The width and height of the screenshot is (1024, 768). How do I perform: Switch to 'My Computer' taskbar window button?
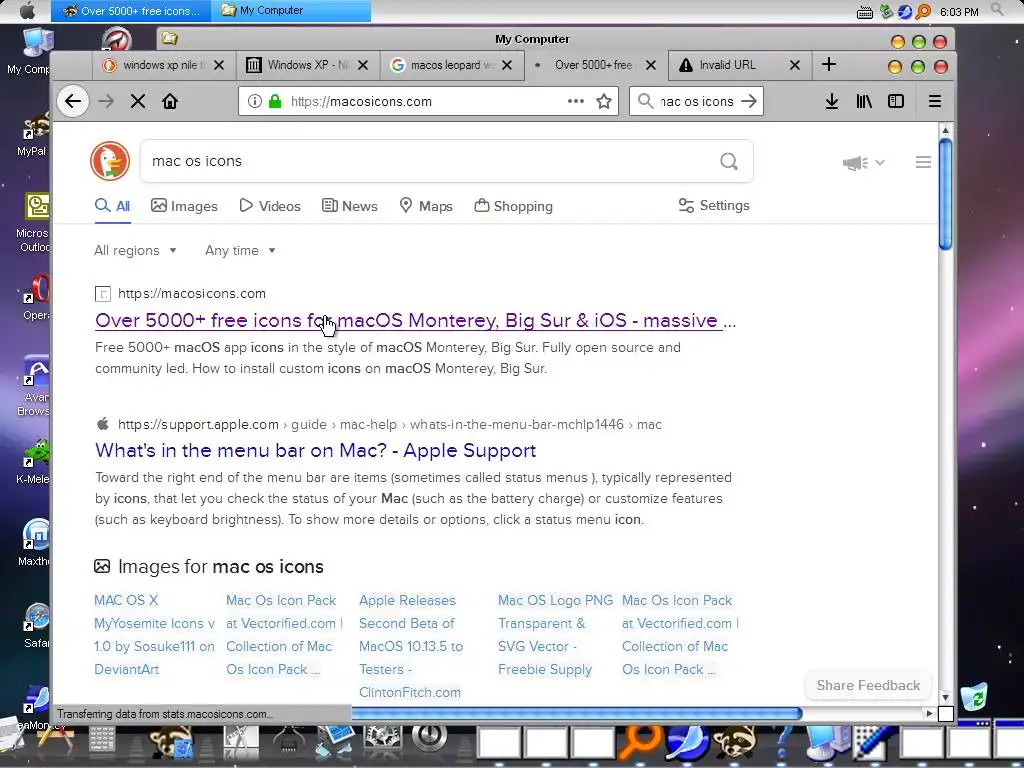(291, 10)
